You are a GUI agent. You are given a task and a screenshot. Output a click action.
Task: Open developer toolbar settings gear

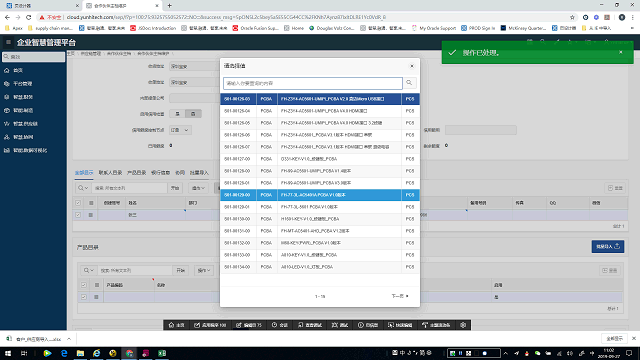pyautogui.click(x=463, y=325)
